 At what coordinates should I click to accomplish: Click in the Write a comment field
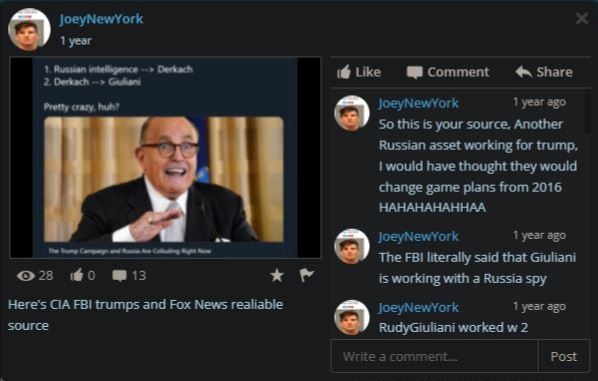pyautogui.click(x=434, y=356)
